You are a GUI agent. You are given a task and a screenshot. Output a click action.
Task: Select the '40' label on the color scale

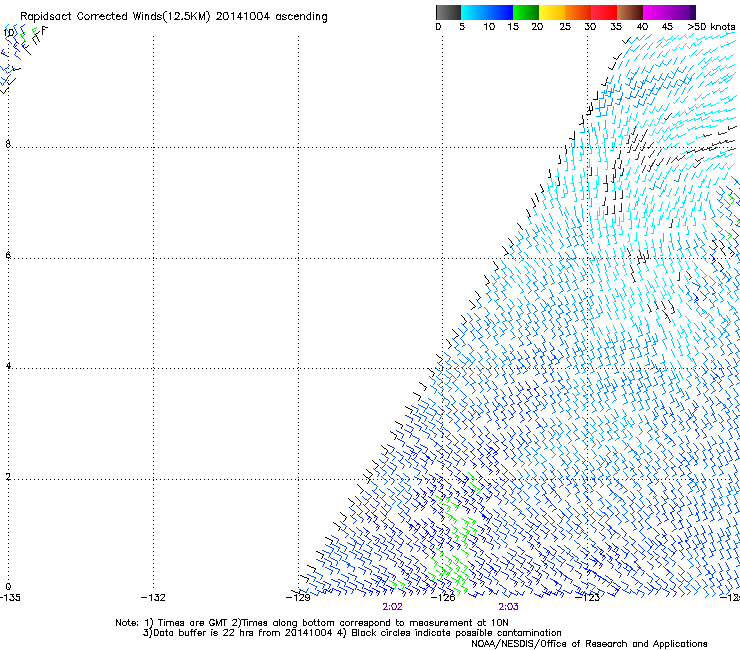[642, 26]
